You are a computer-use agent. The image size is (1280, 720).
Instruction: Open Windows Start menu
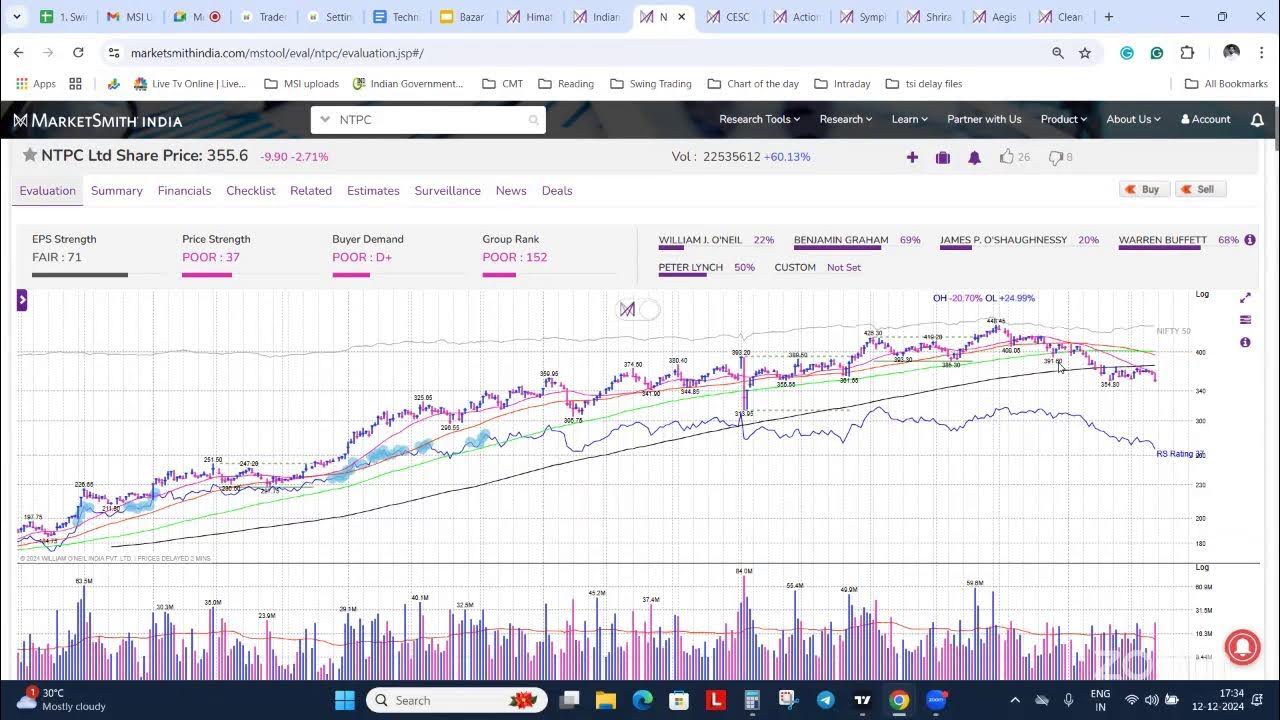[x=344, y=700]
